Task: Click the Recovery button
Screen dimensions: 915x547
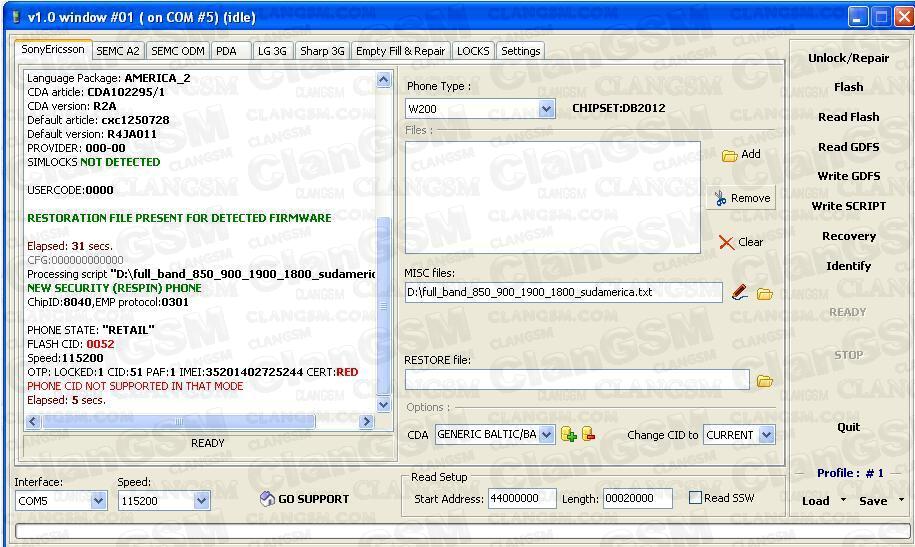Action: coord(848,236)
